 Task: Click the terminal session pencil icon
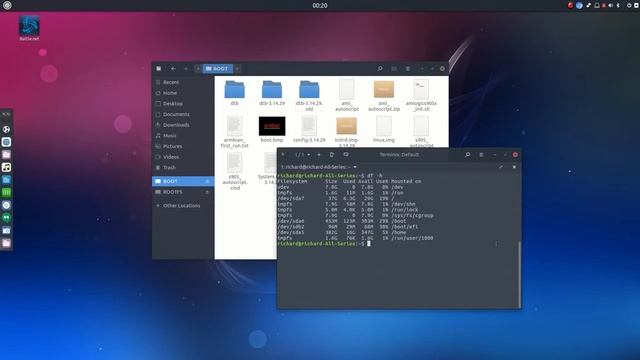coord(501,167)
